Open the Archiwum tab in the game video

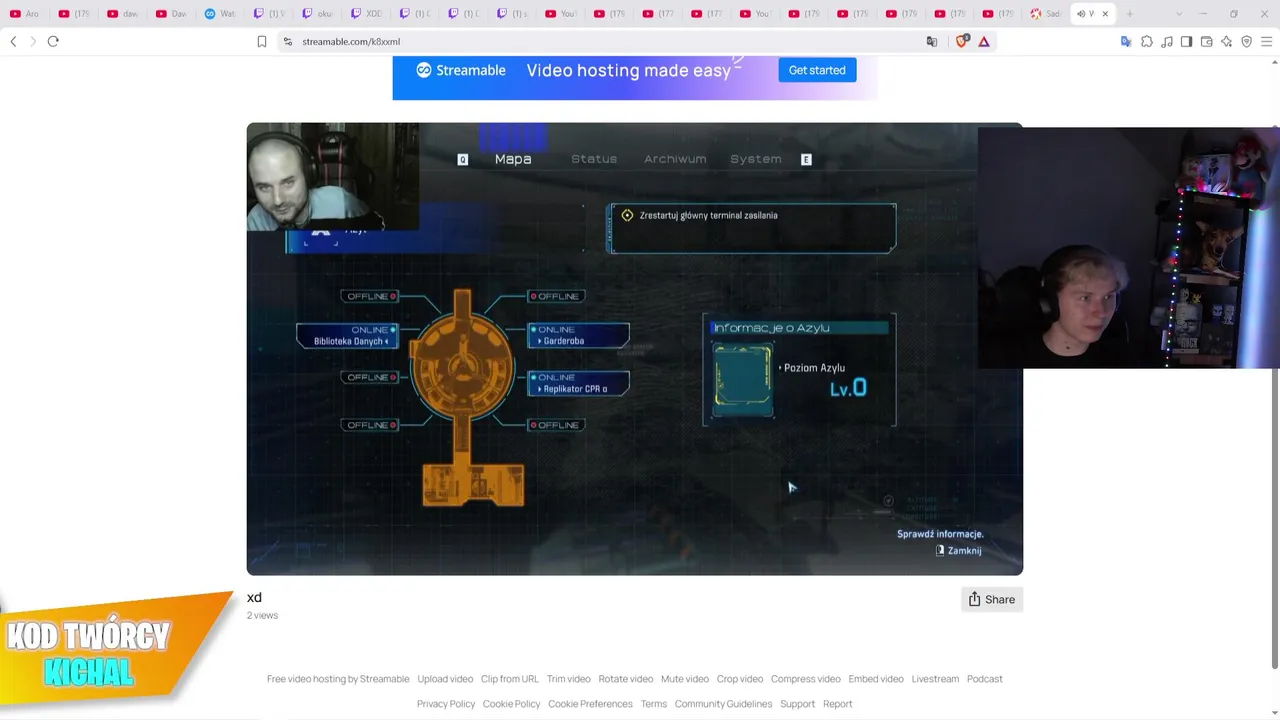tap(675, 159)
